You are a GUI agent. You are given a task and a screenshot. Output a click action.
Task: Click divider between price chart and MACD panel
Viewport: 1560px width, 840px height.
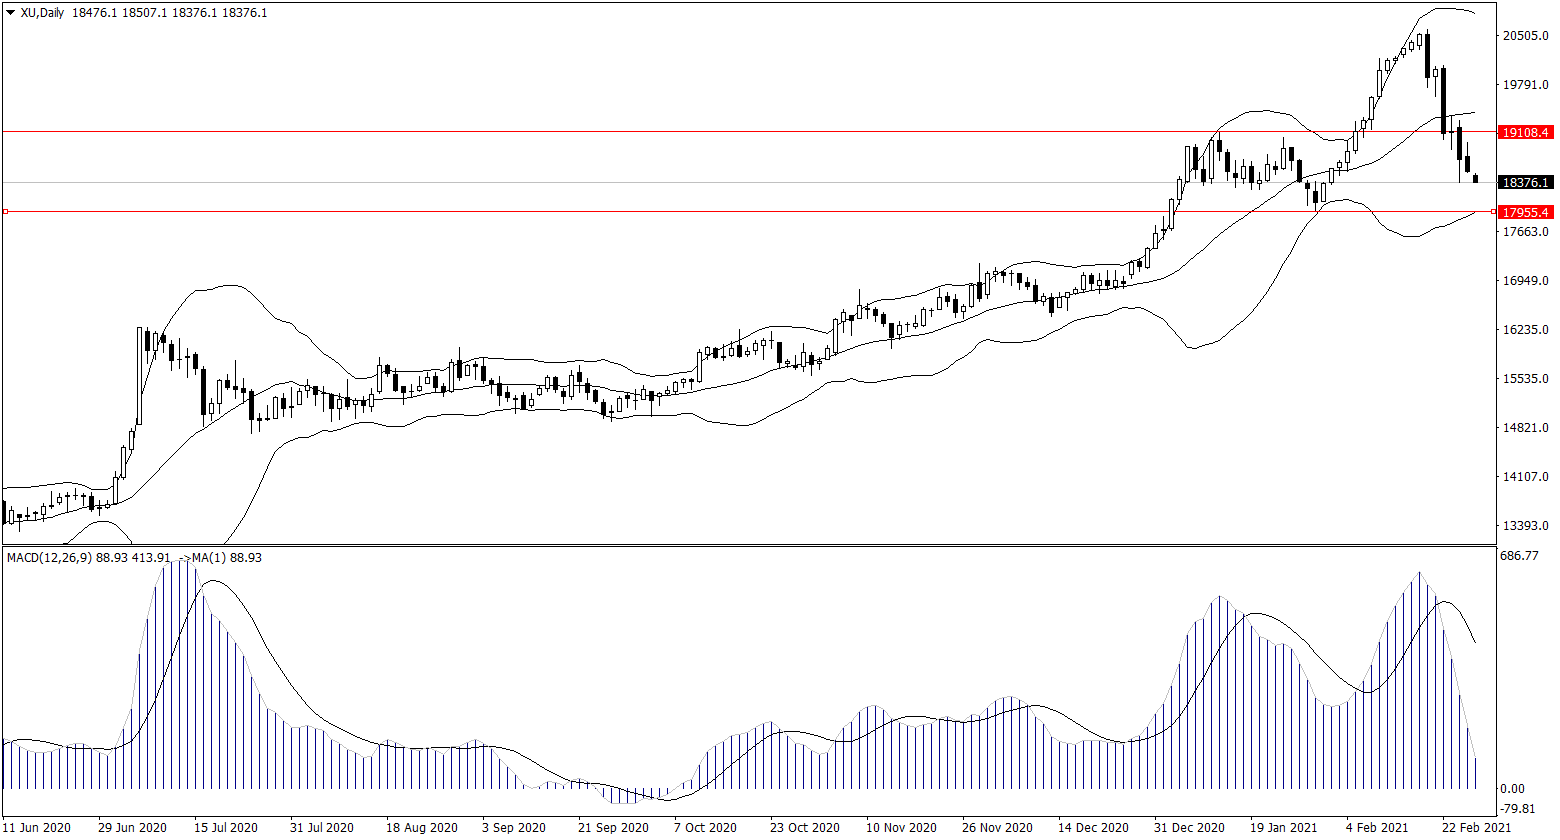point(750,545)
